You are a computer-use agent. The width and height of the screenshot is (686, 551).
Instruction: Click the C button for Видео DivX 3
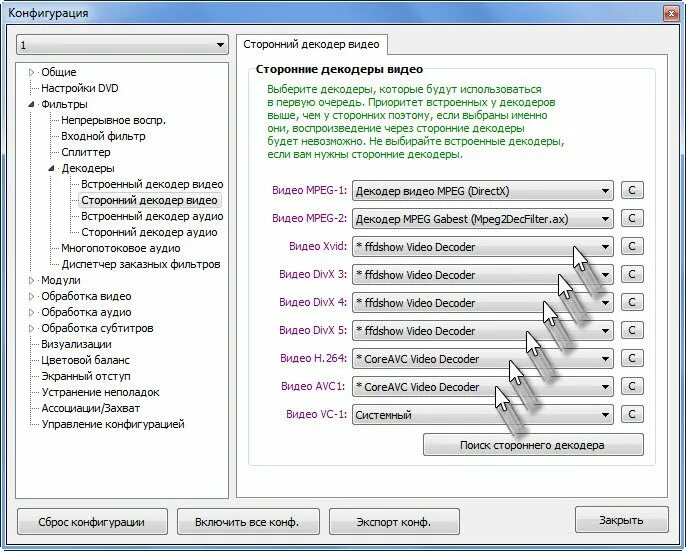632,274
